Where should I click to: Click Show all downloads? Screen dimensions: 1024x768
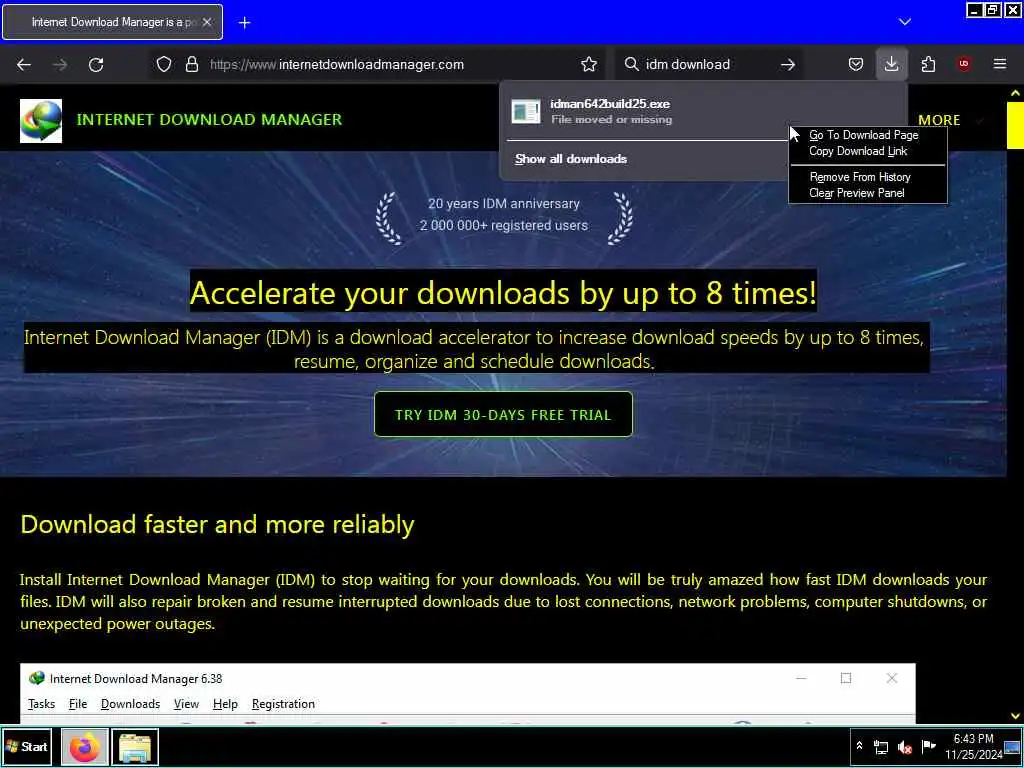pyautogui.click(x=571, y=159)
